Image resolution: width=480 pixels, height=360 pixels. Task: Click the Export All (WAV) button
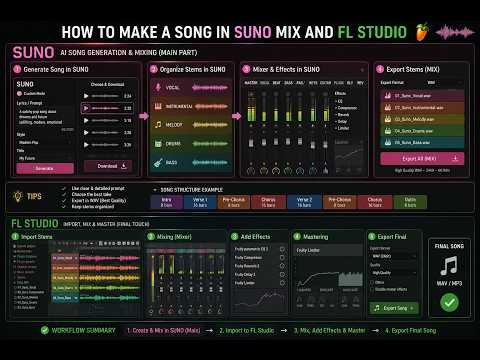click(x=422, y=159)
